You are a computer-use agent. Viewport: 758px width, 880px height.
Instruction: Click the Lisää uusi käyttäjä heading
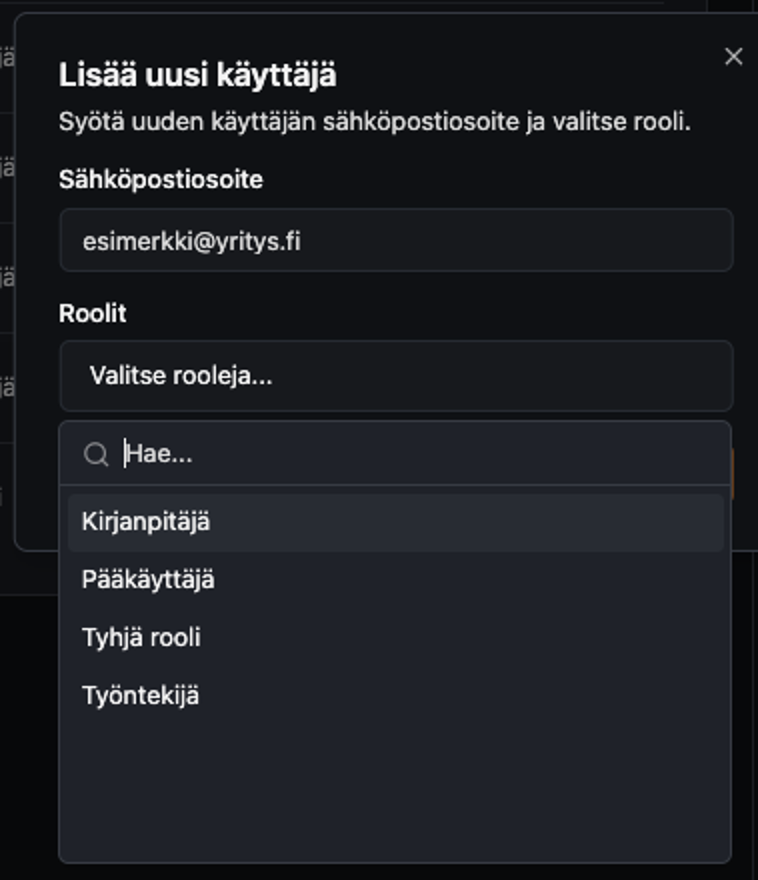(198, 75)
